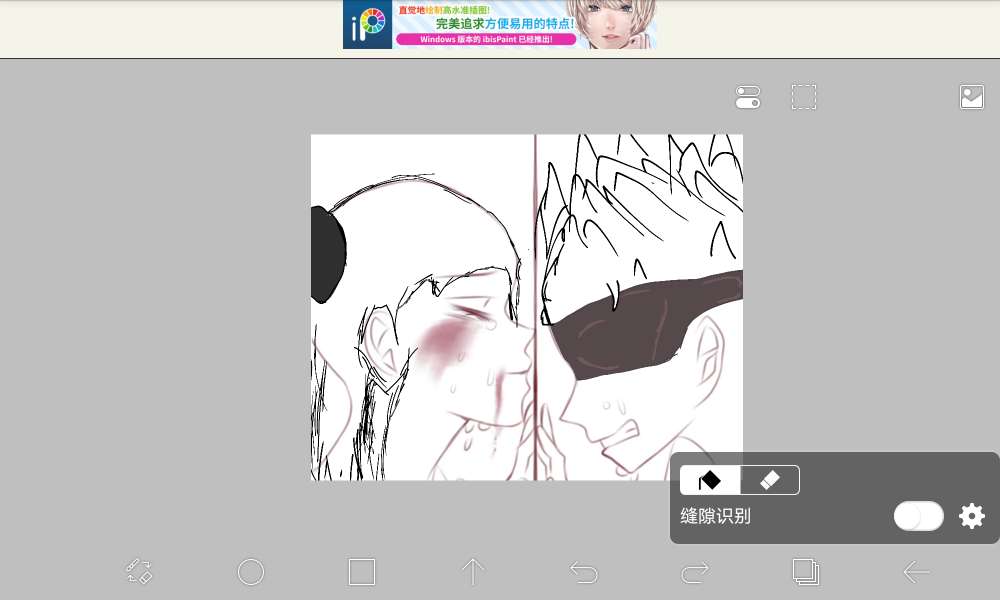Open the ibisPaint Windows ad banner
The image size is (1000, 600).
pos(500,25)
